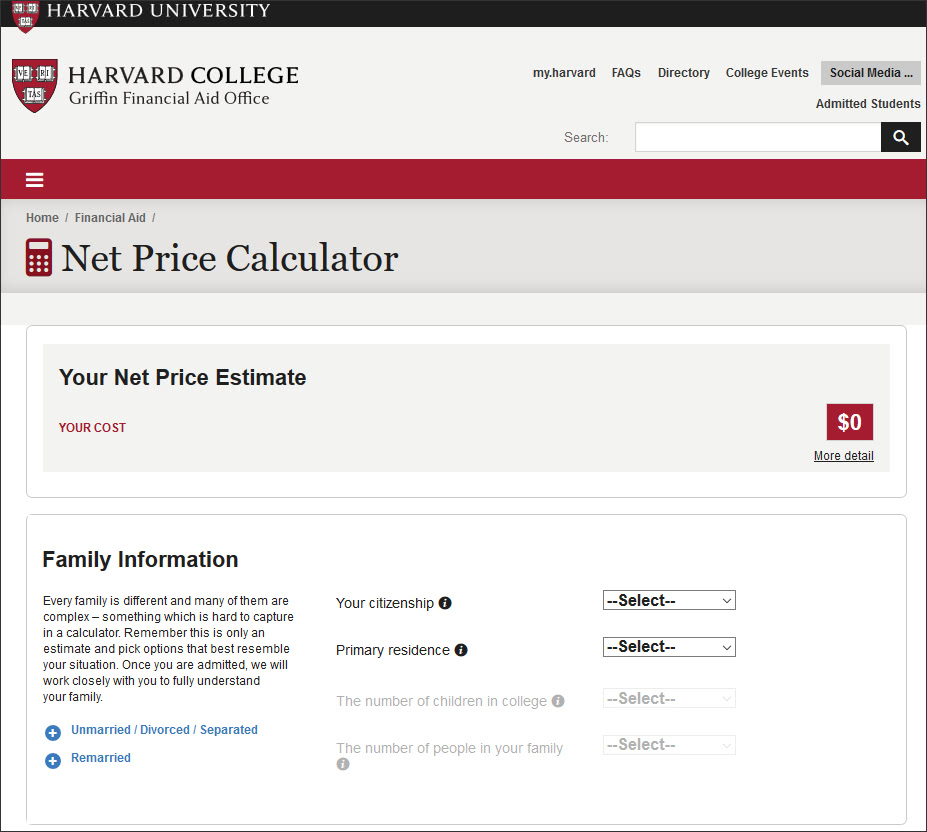Click the Primary residence info icon
The image size is (927, 832).
click(461, 650)
